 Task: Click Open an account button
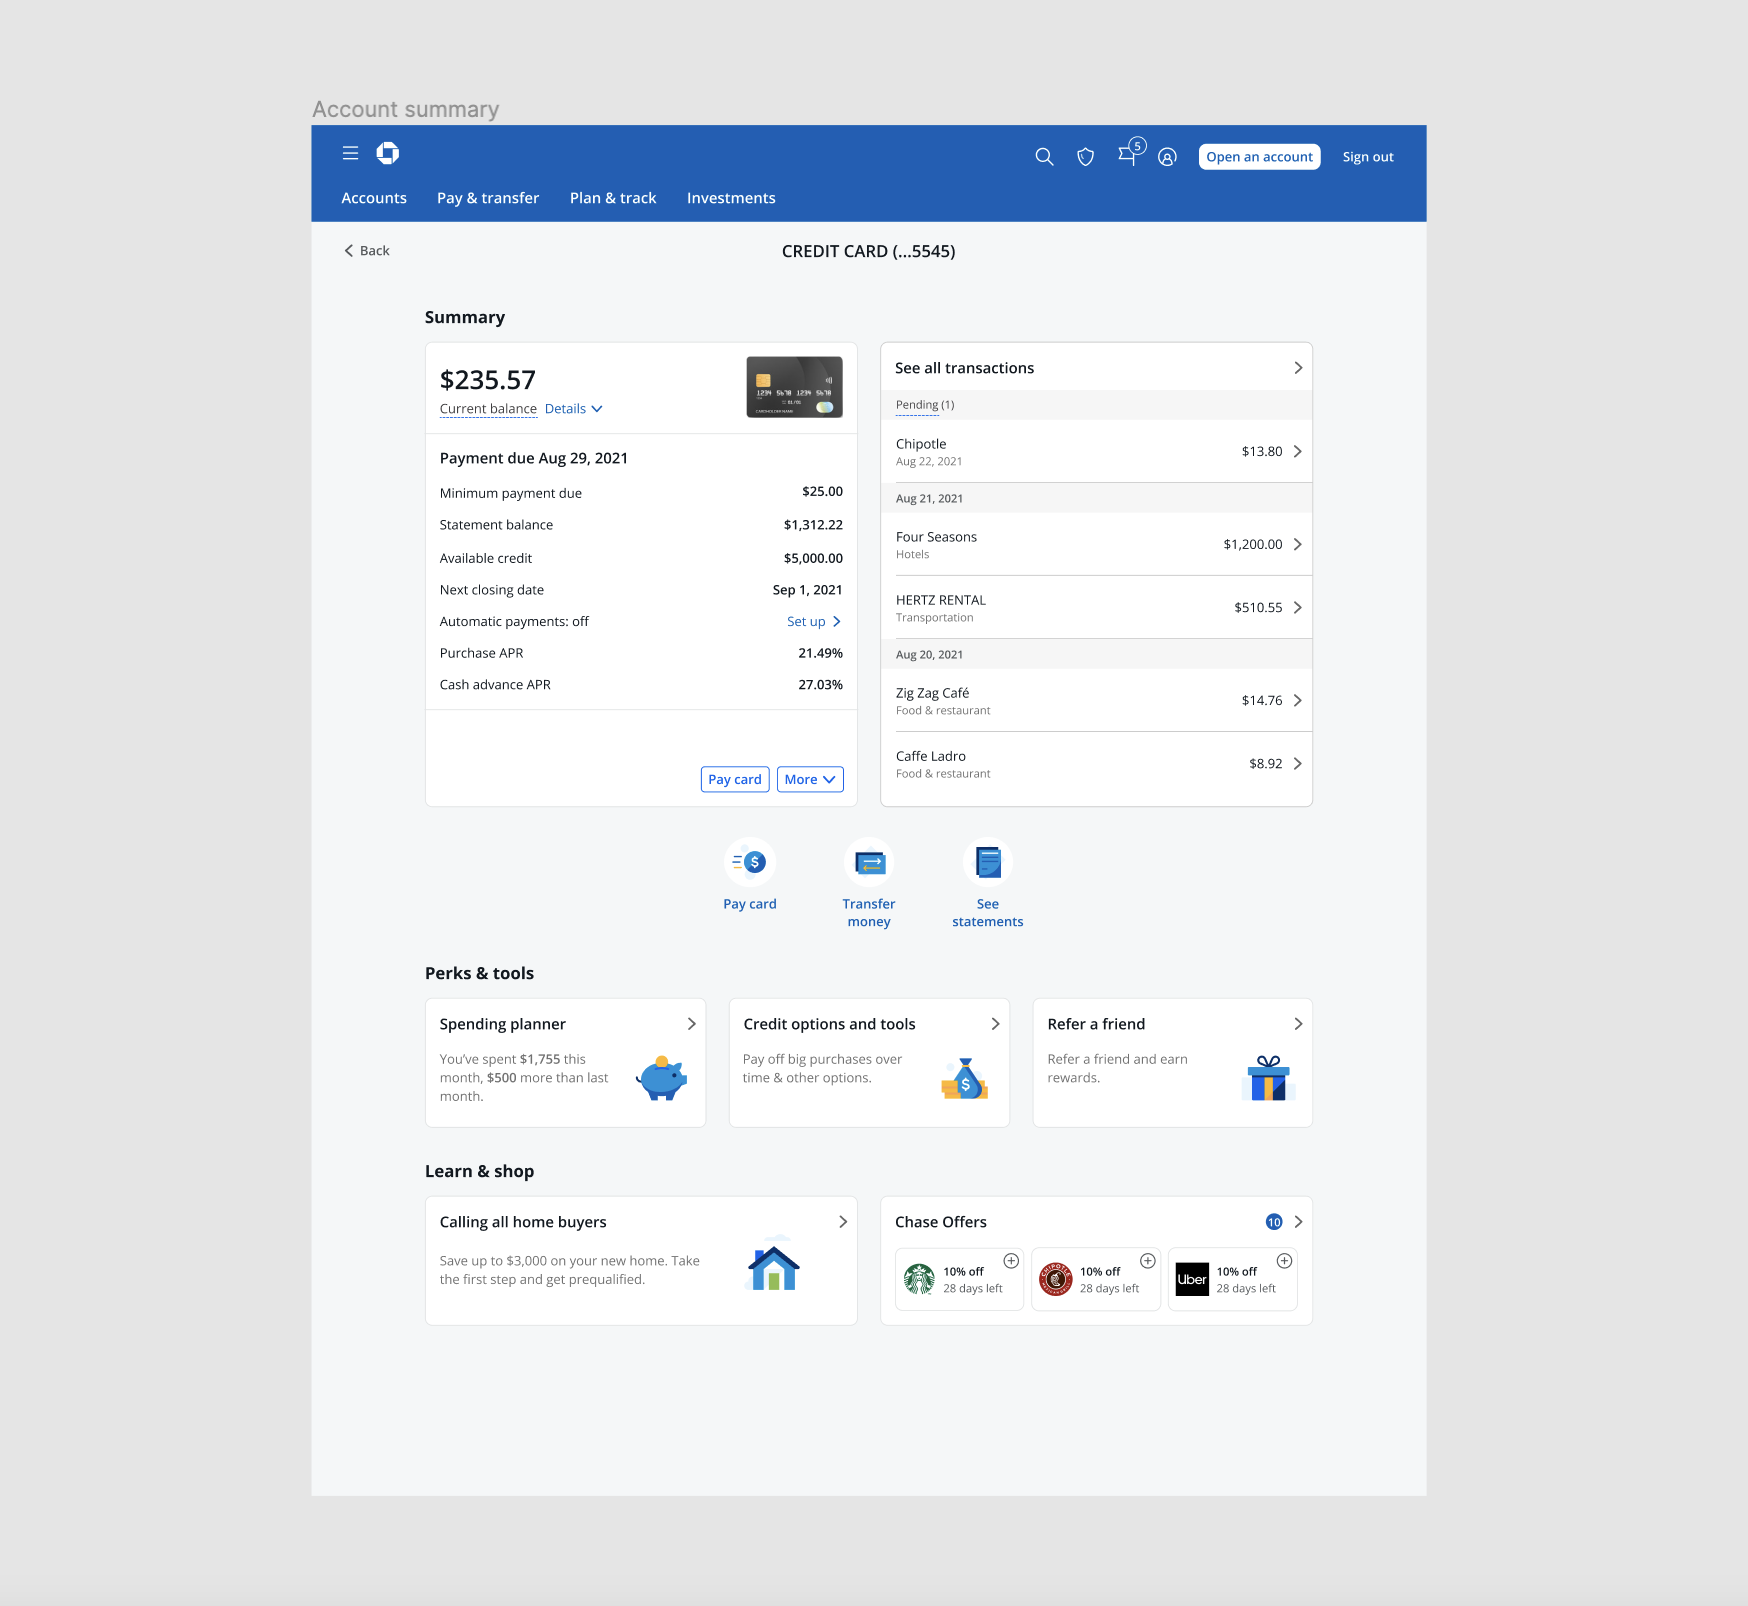pos(1259,157)
